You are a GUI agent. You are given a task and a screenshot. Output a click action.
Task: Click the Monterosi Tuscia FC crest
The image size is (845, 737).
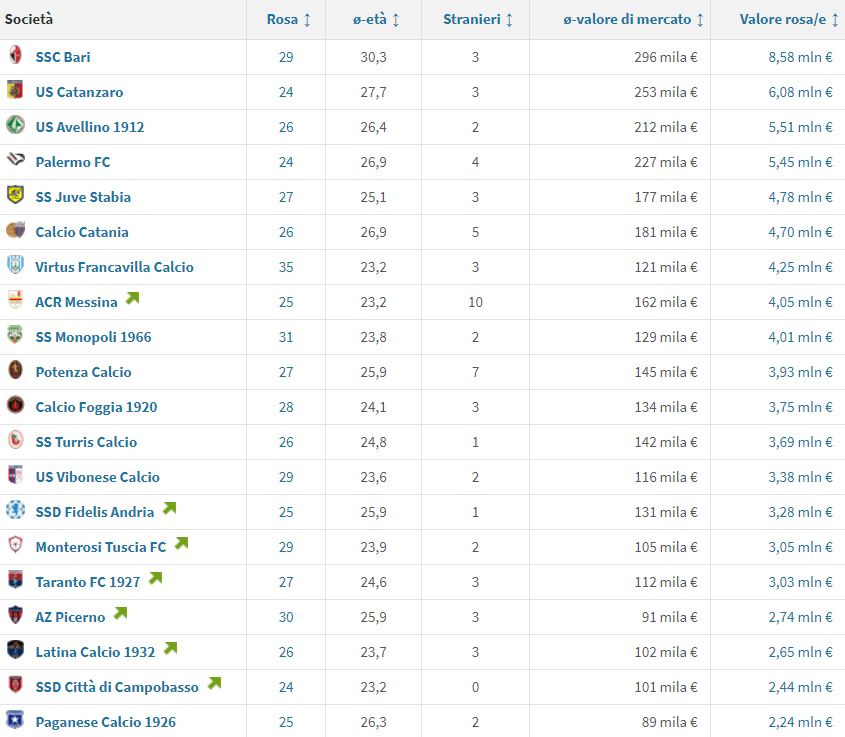pyautogui.click(x=16, y=545)
